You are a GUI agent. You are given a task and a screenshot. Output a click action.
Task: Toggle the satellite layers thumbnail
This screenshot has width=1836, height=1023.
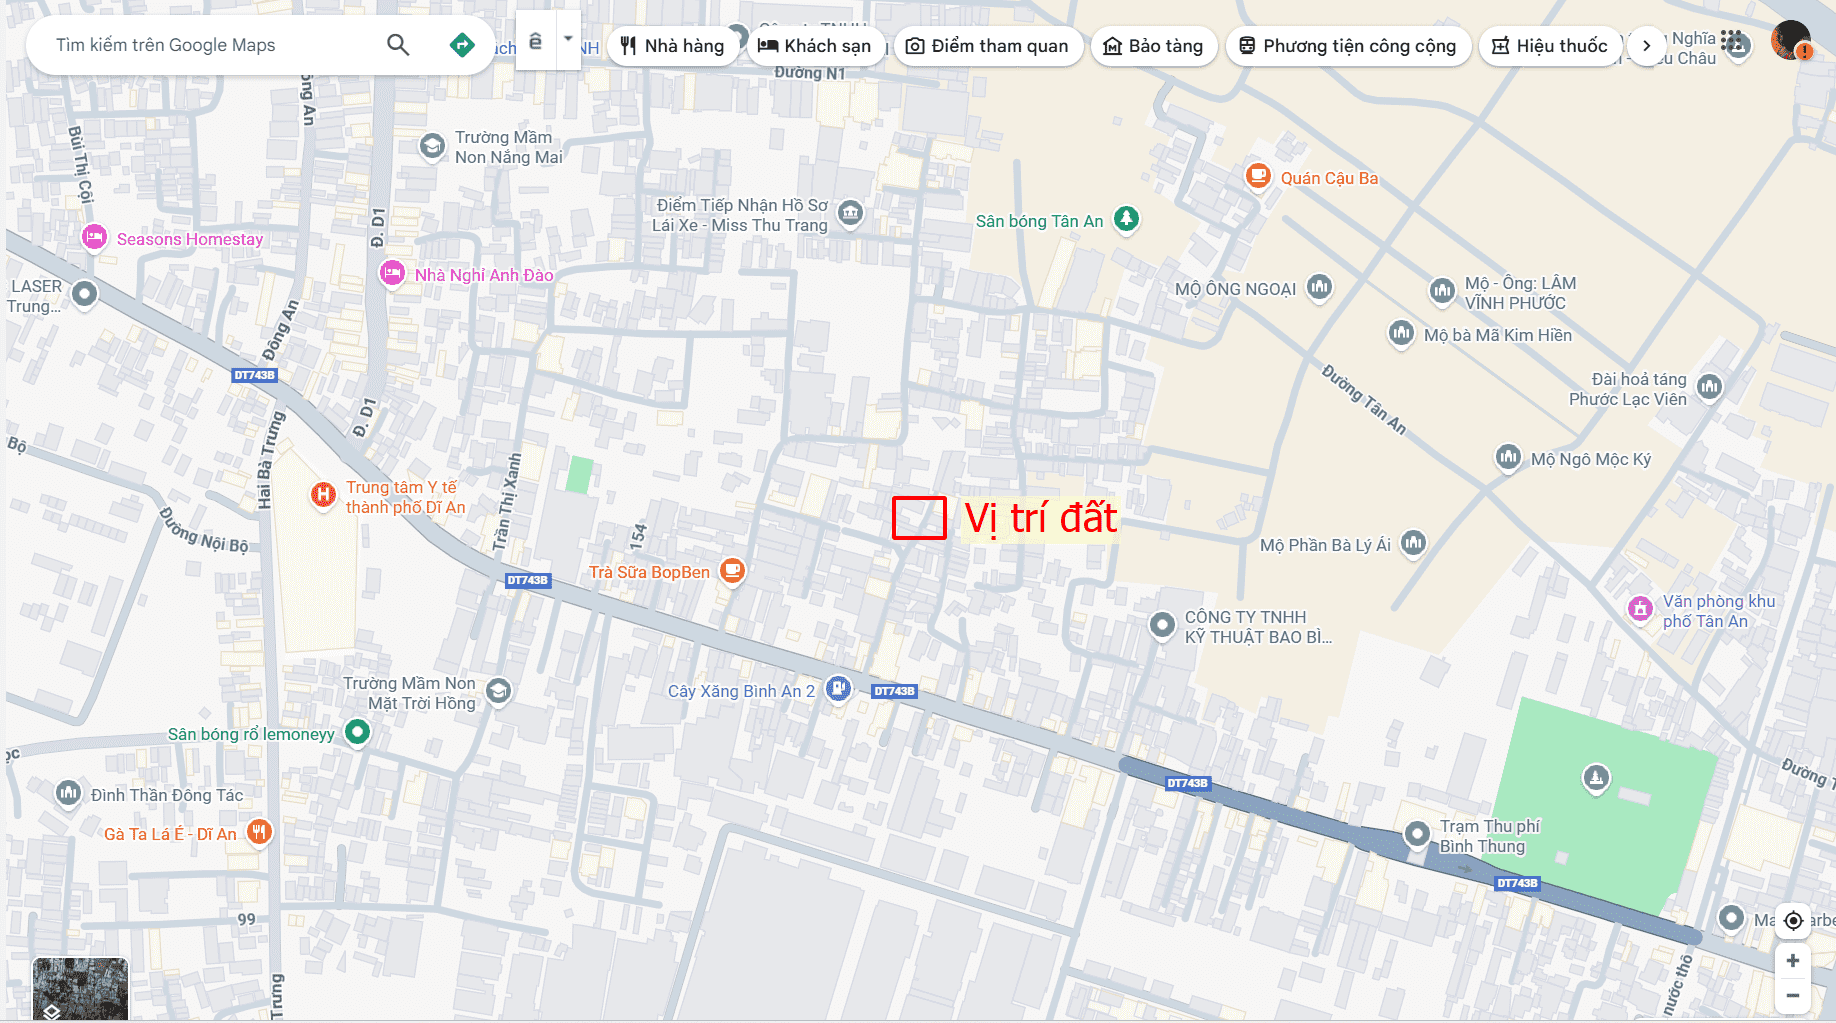click(x=80, y=988)
